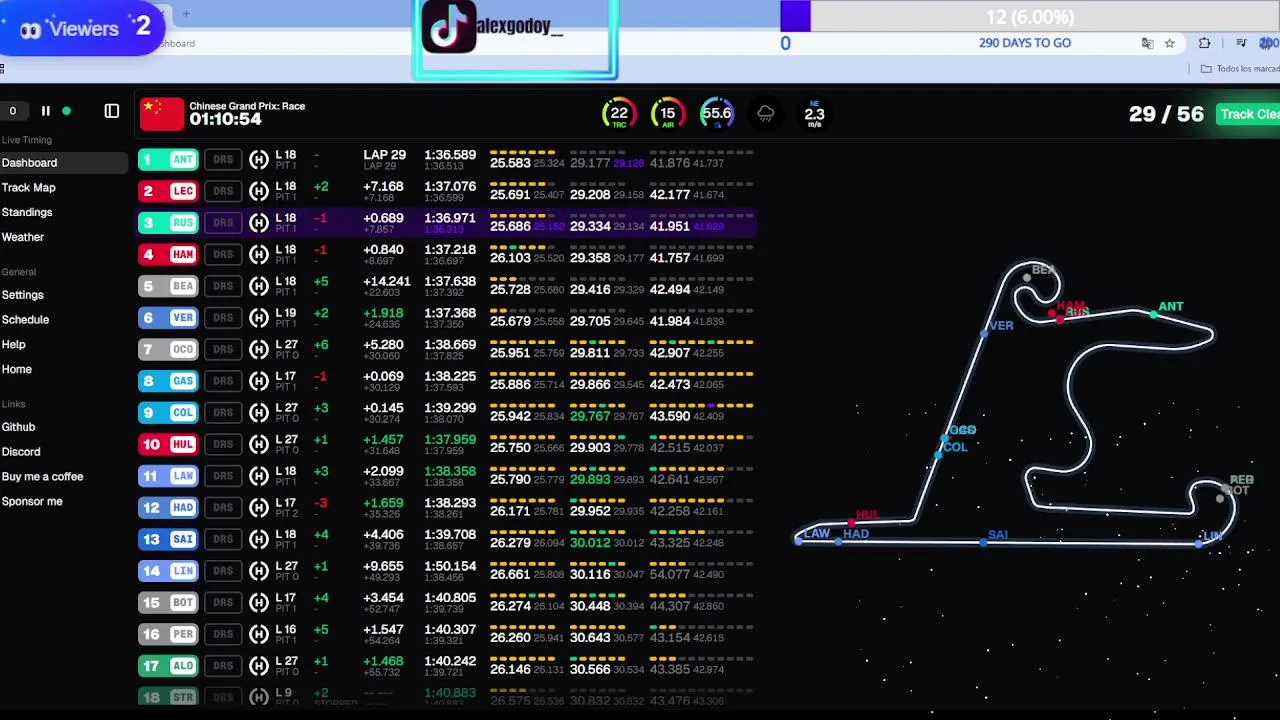Click the 29 / 56 lap counter
Screen dimensions: 1280x720
click(1166, 114)
